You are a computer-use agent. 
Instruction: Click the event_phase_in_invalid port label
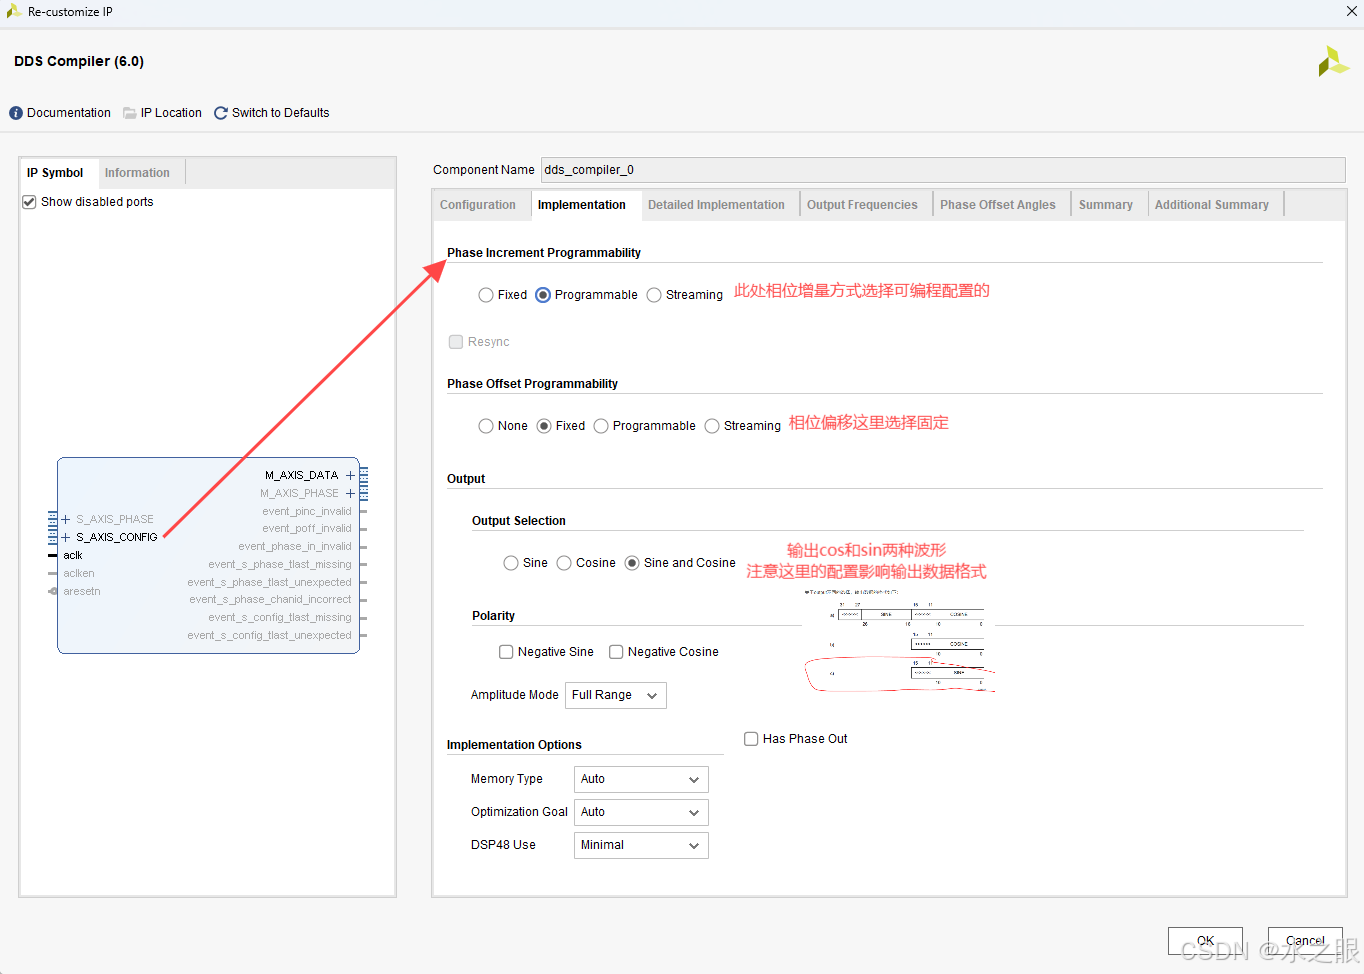[x=295, y=546]
